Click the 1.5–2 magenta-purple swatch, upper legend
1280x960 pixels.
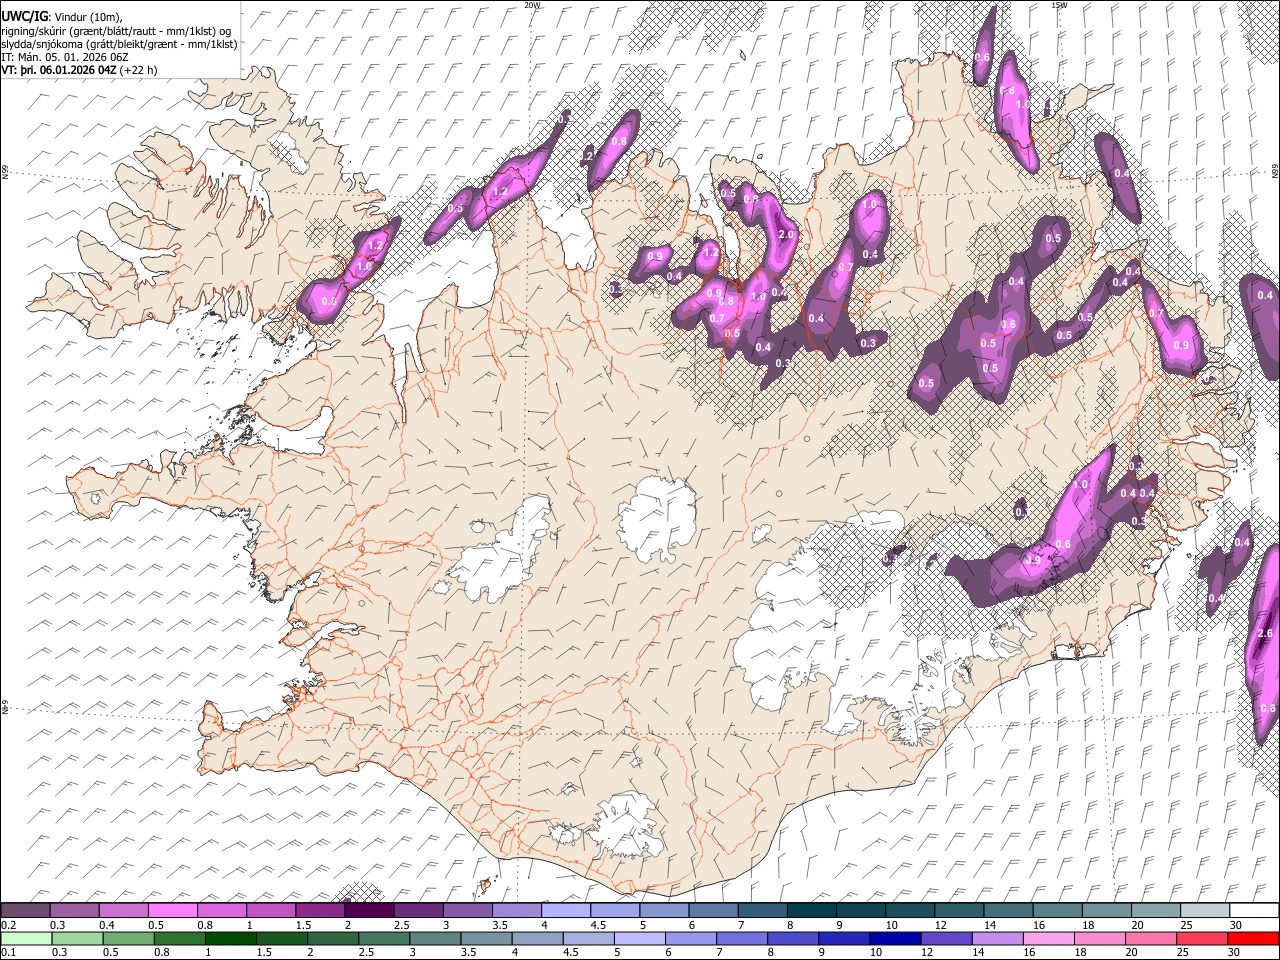320,910
